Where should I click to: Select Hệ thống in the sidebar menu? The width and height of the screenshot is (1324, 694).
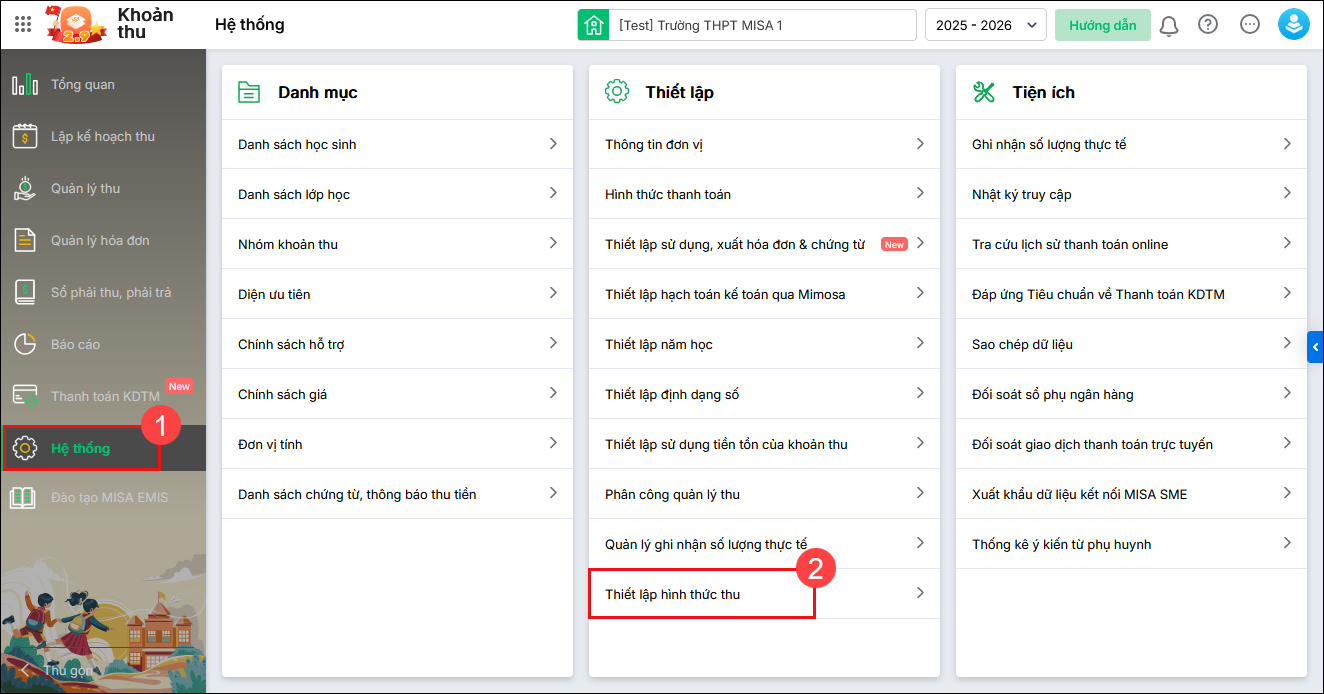click(80, 448)
